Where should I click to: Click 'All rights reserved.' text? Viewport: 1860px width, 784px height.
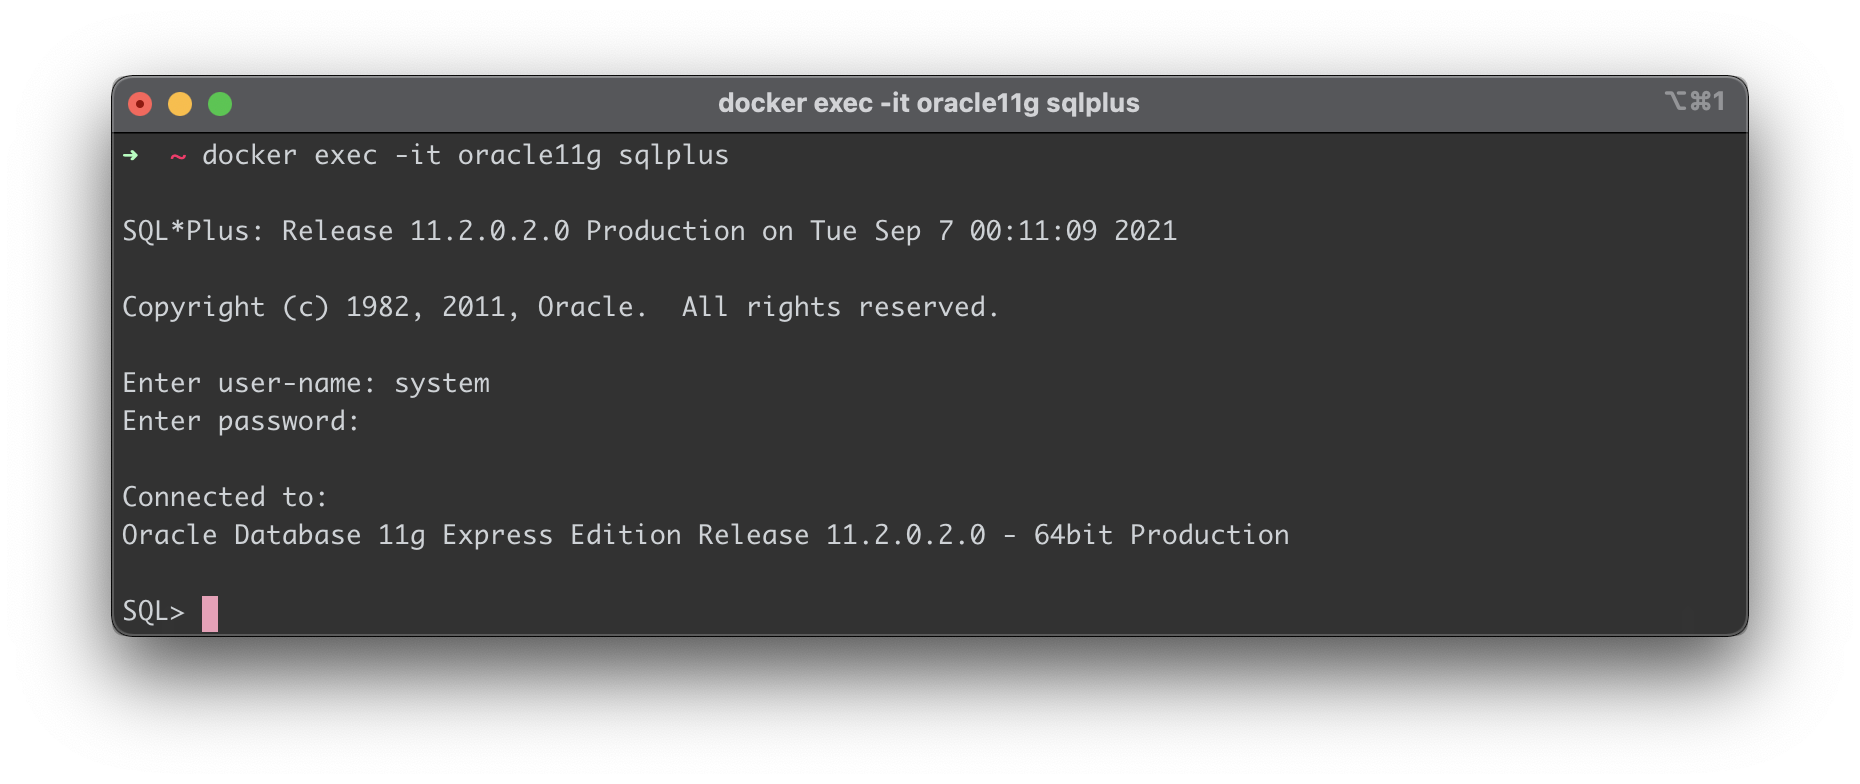pyautogui.click(x=841, y=307)
